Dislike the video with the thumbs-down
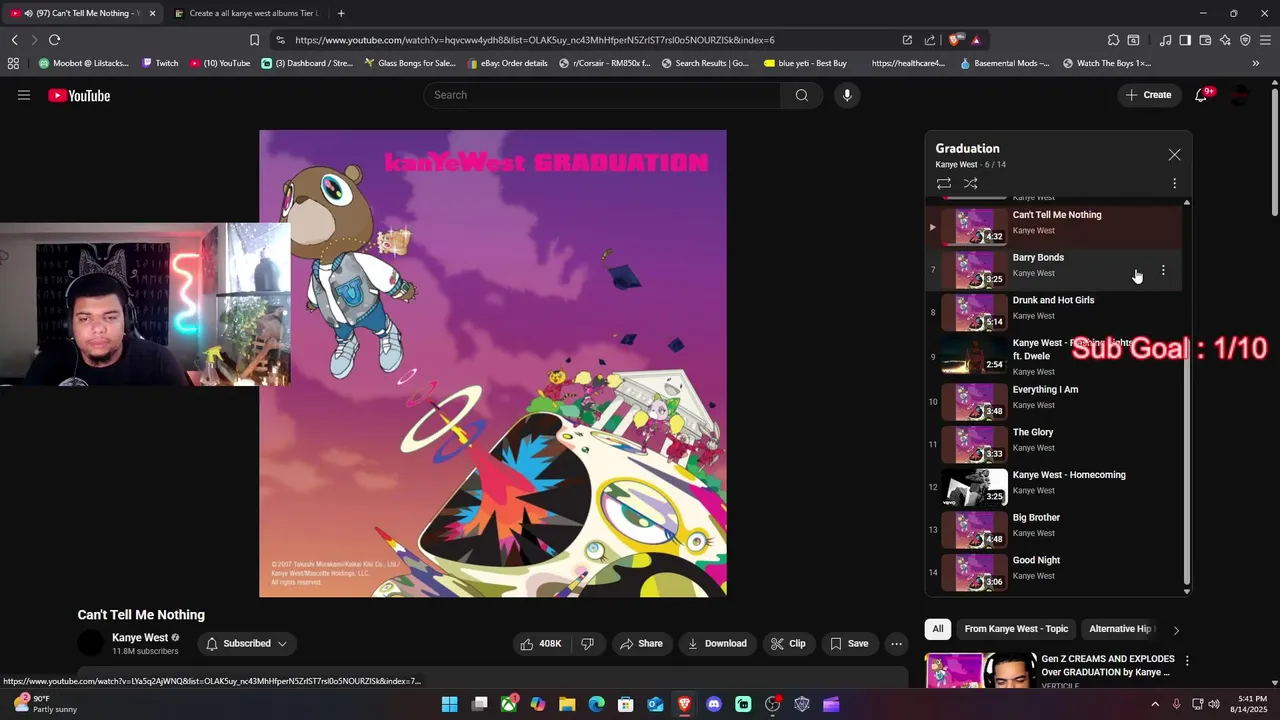Screen dimensions: 1280x720 587,644
